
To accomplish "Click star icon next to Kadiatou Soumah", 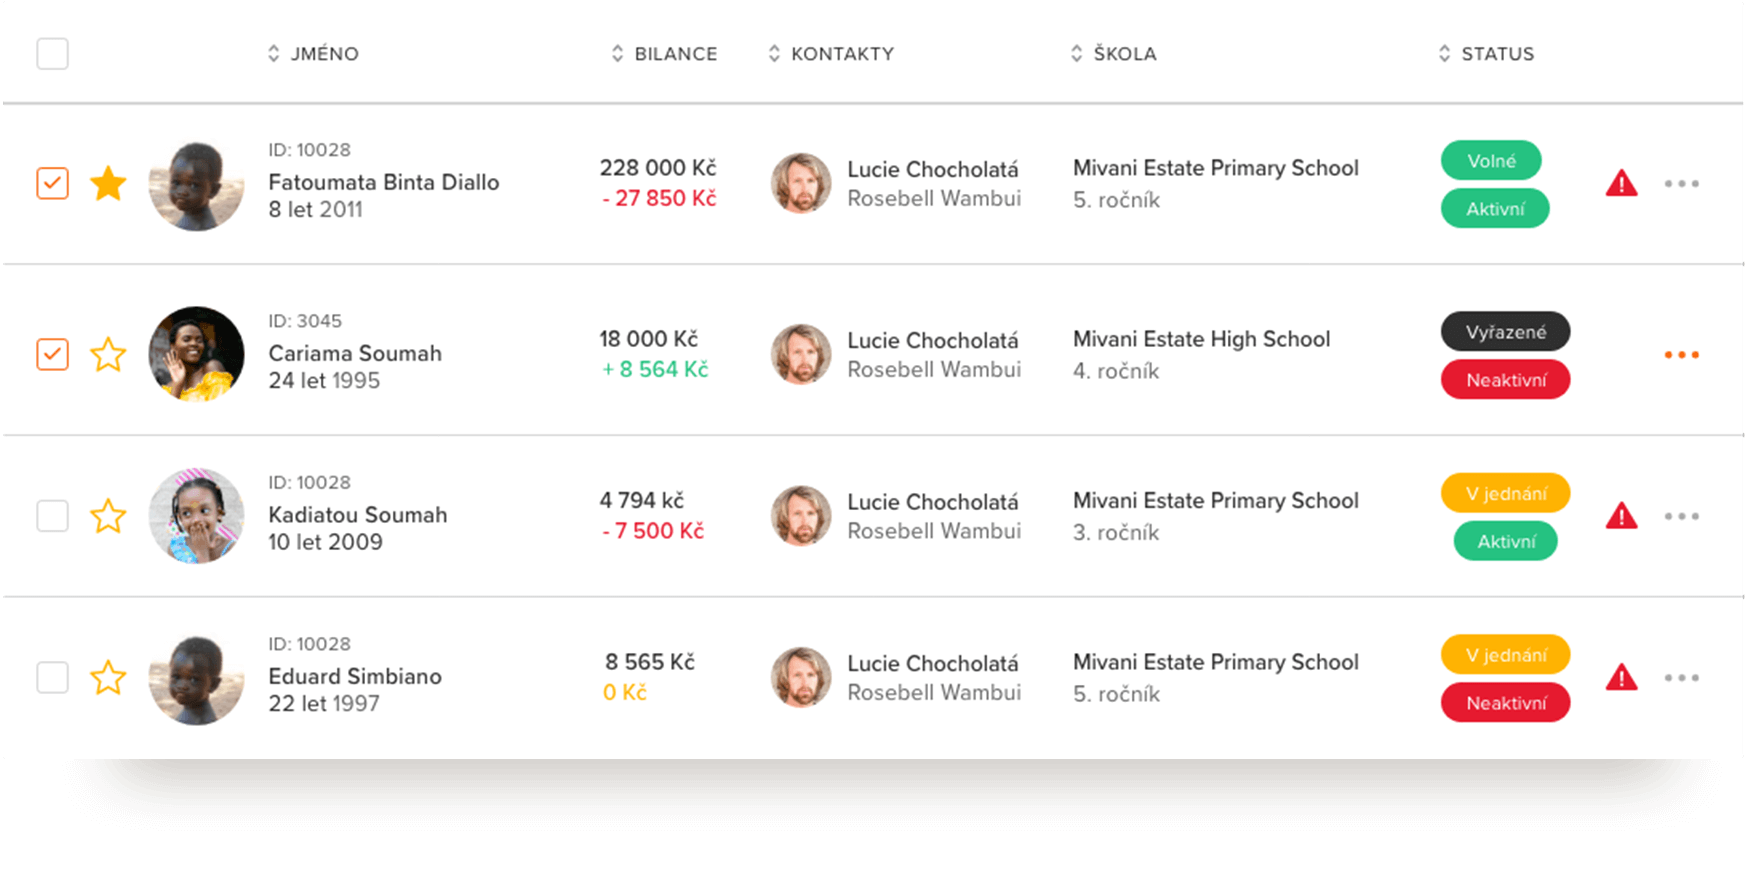I will pyautogui.click(x=108, y=517).
